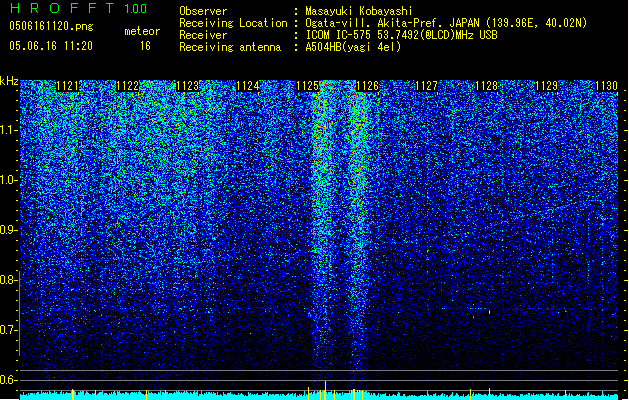Click the timestamp 05.06.16 11:20
The image size is (629, 400).
[51, 46]
